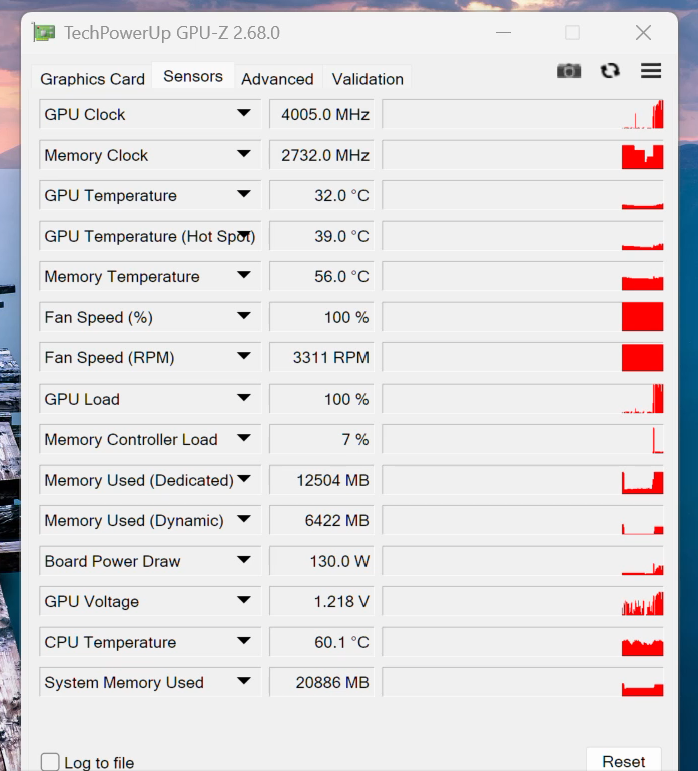Minimize the GPU-Z window
Viewport: 698px width, 771px height.
coord(503,33)
